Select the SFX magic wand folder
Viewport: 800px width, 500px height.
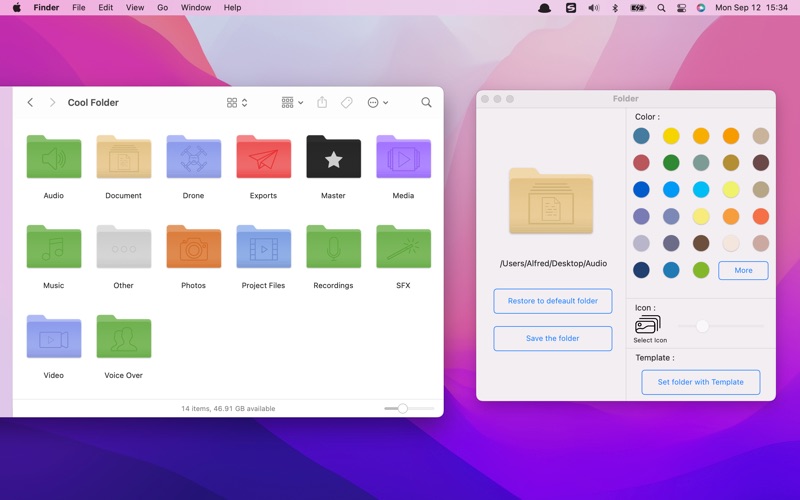tap(403, 246)
